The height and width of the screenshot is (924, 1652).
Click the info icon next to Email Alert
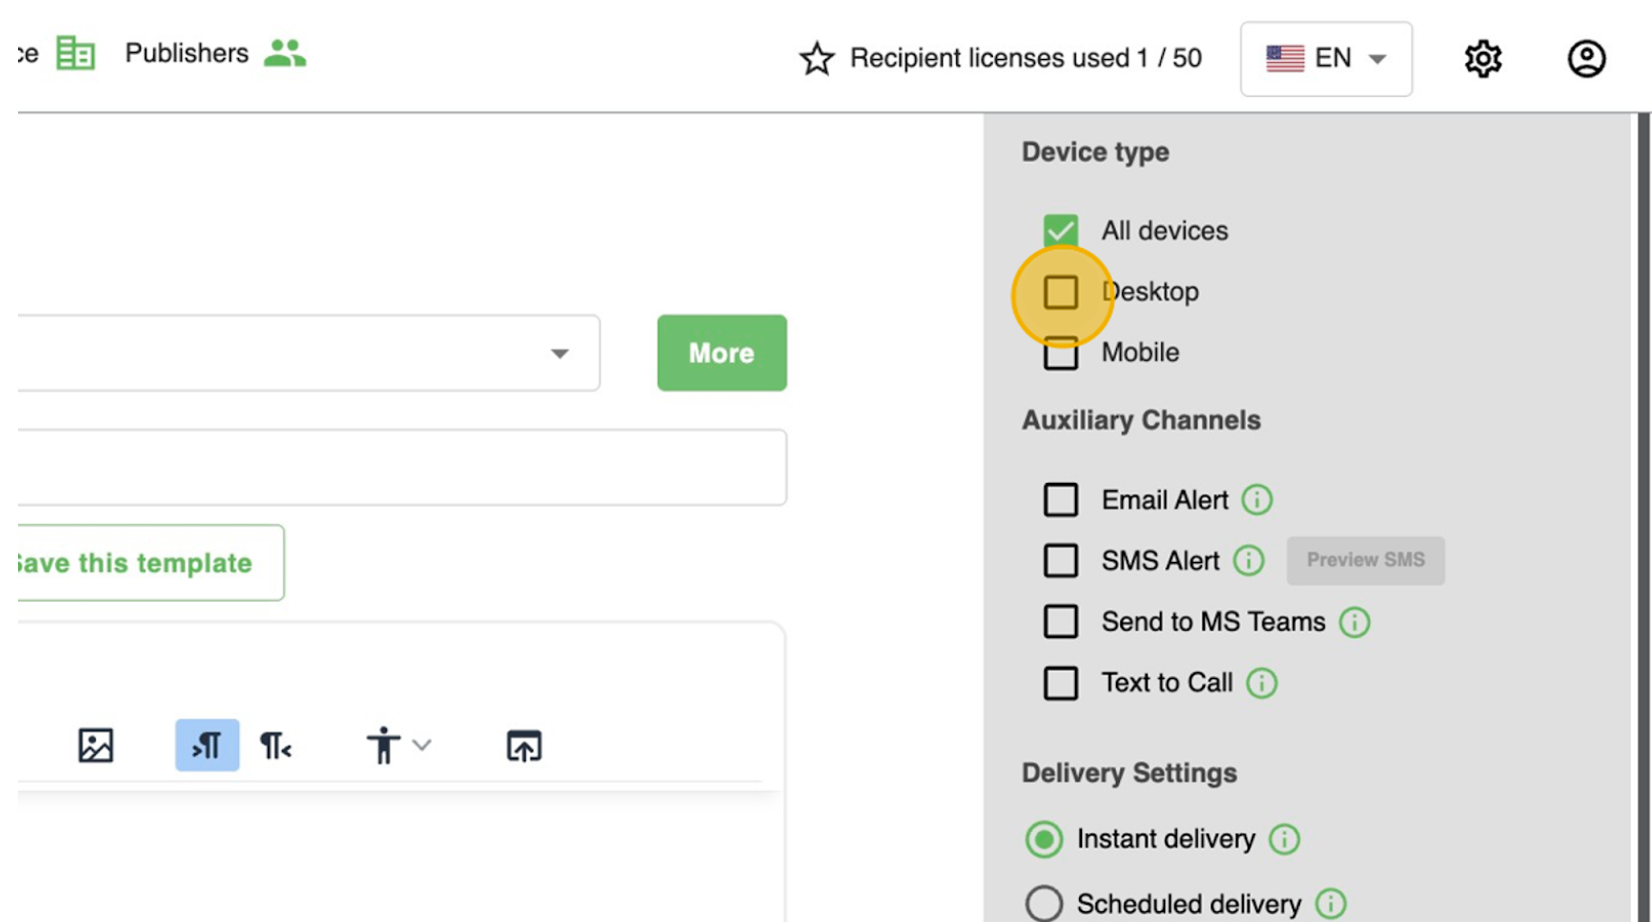coord(1257,500)
